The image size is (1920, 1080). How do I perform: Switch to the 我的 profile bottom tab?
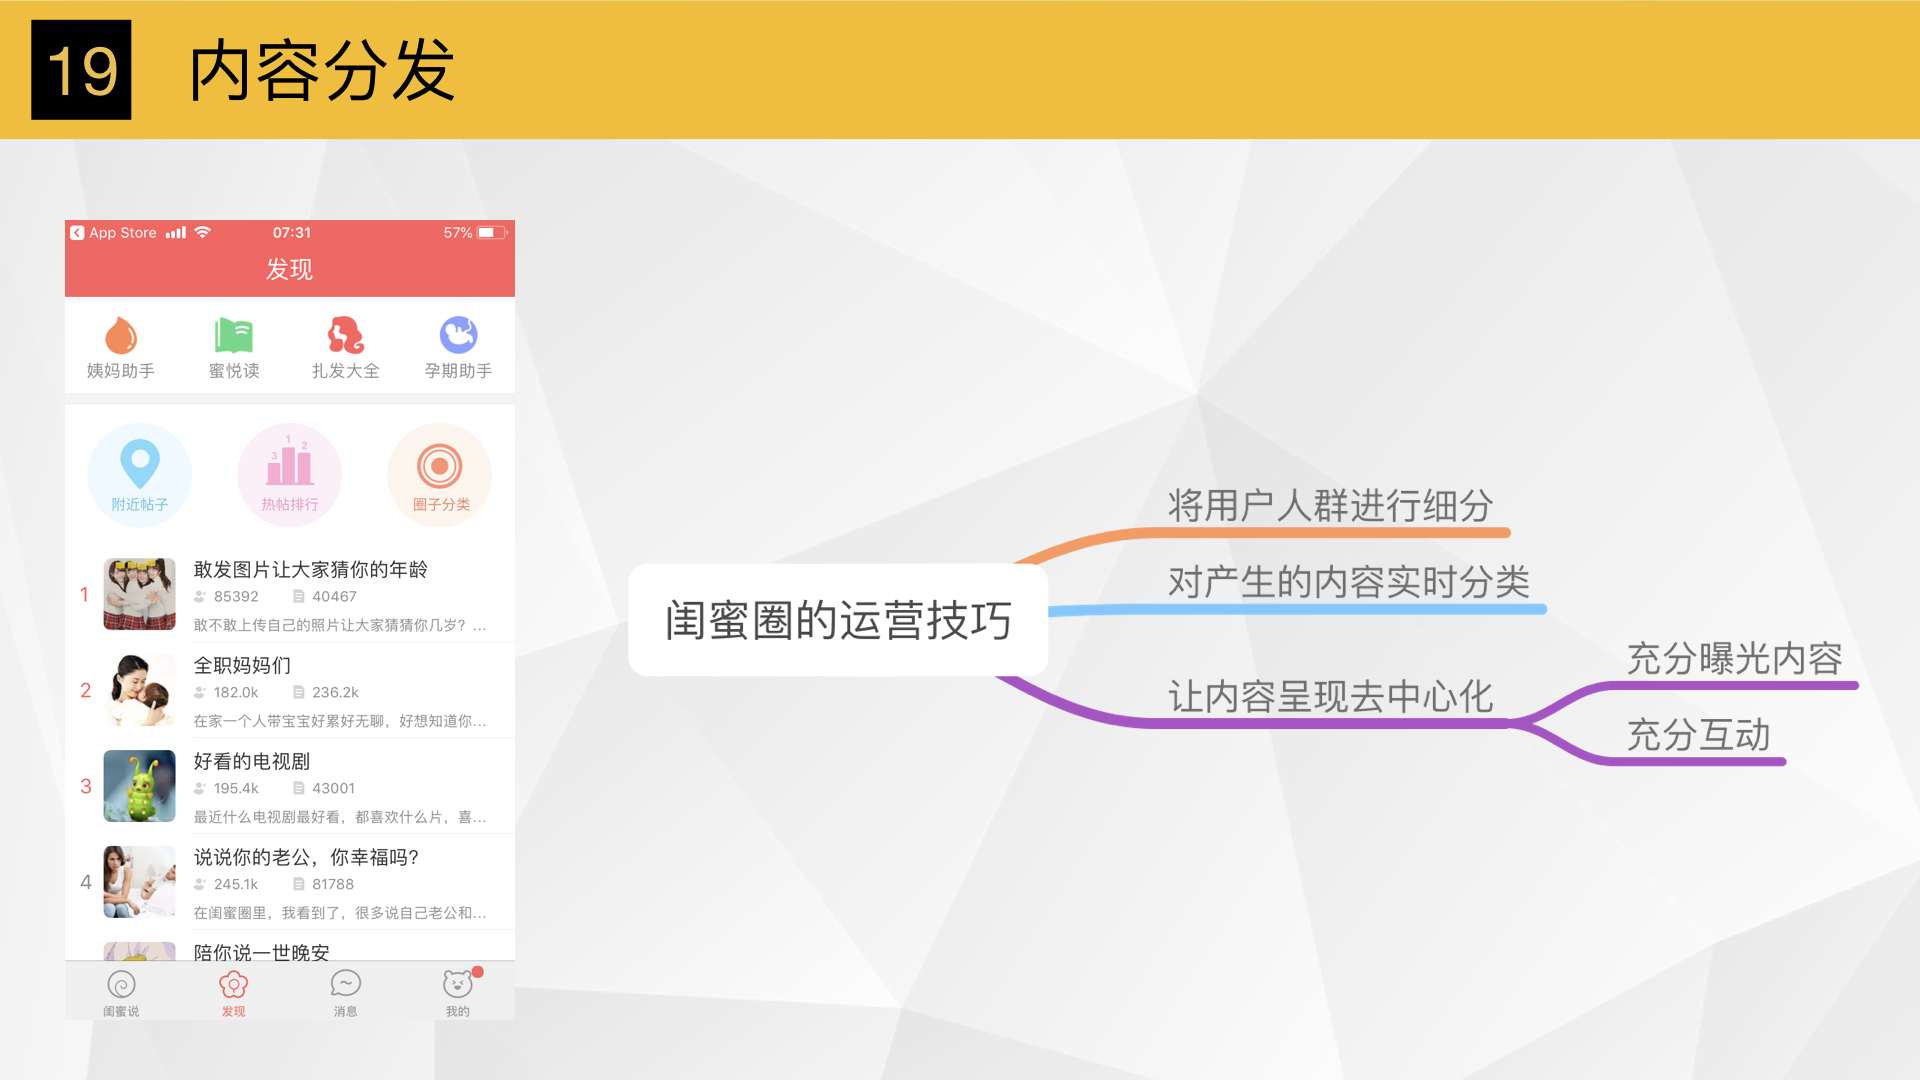459,993
